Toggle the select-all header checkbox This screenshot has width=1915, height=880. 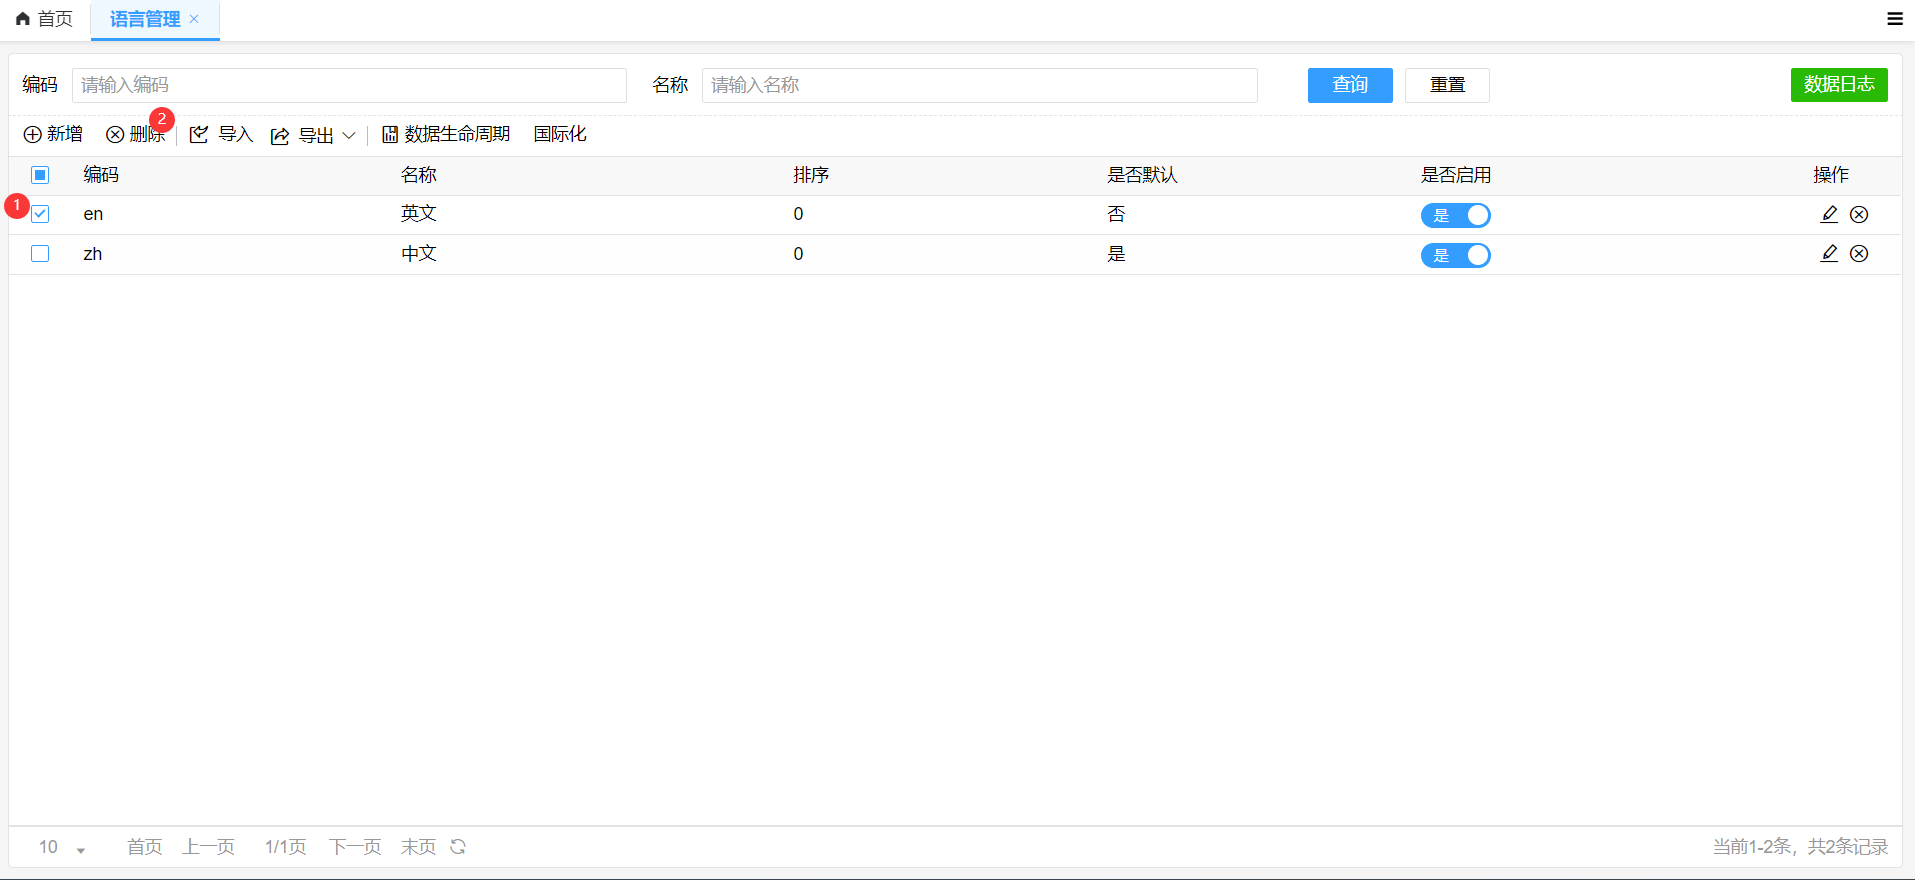click(40, 175)
